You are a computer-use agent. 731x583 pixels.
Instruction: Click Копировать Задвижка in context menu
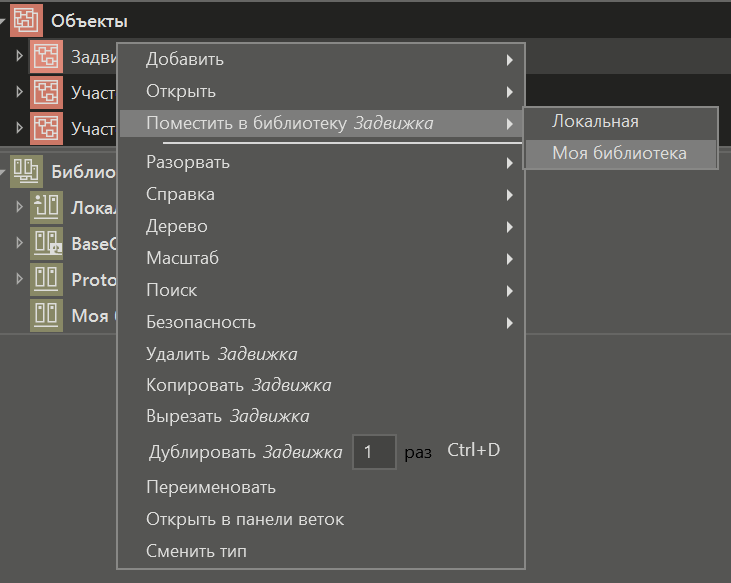pos(238,385)
